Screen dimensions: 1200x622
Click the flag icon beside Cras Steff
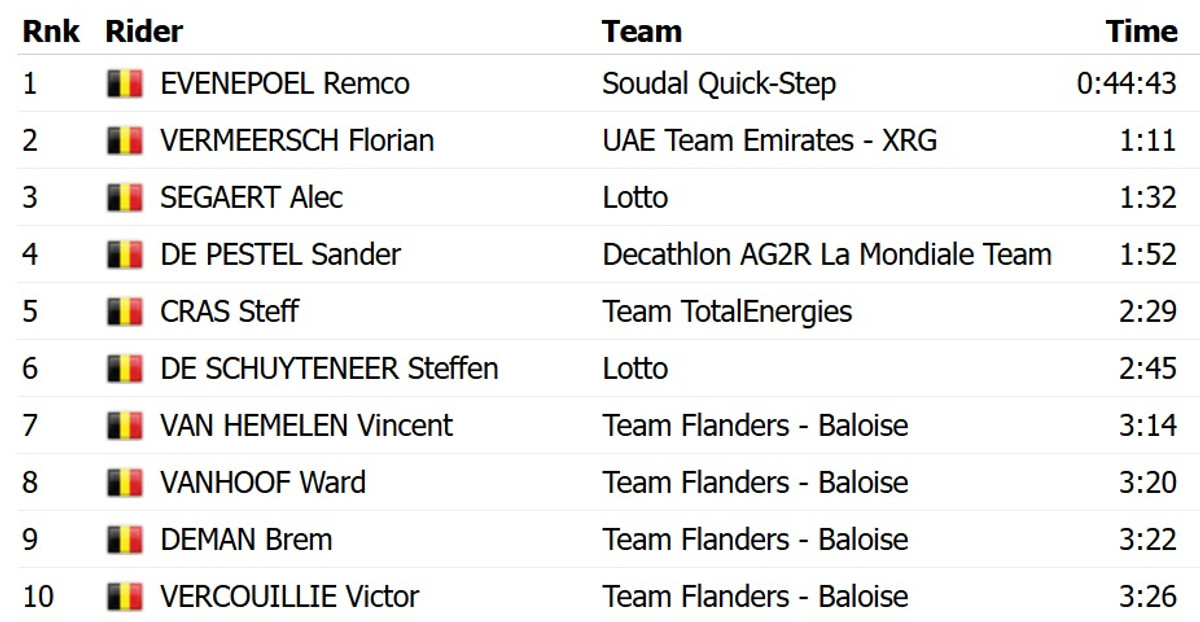point(125,312)
